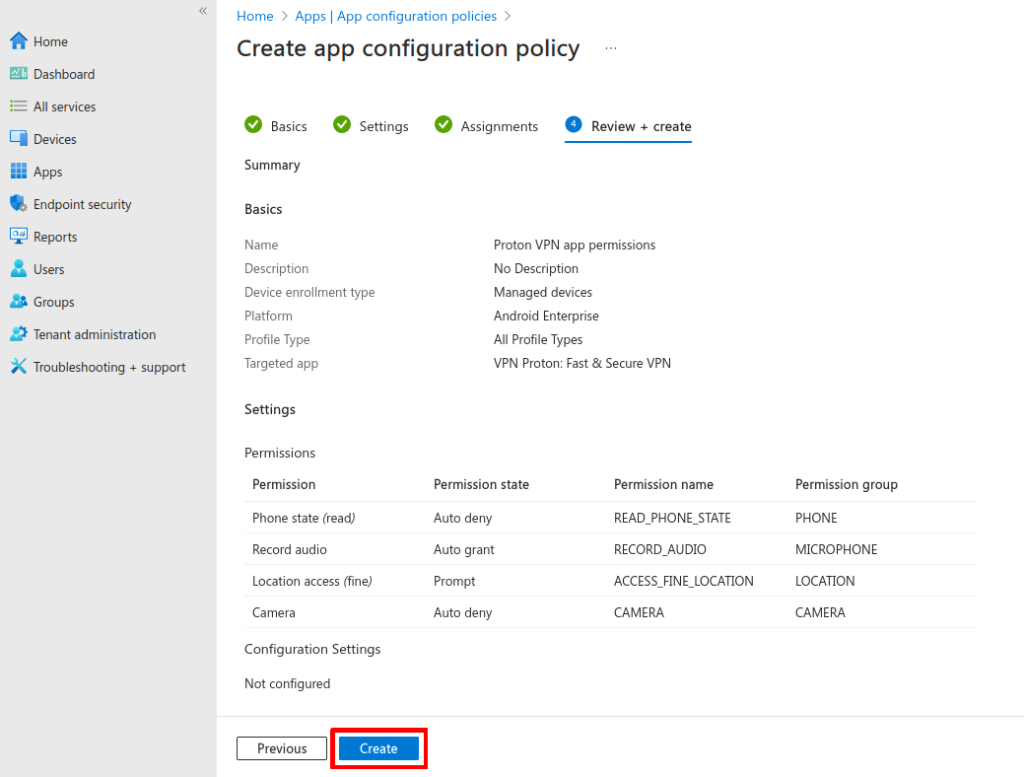The image size is (1024, 777).
Task: Click the Previous button
Action: [281, 748]
